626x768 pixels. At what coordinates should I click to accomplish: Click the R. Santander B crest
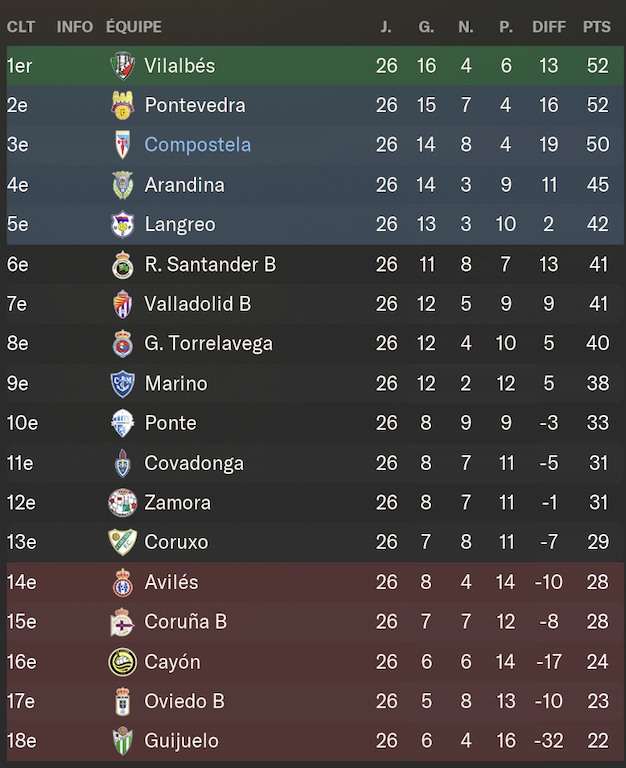point(122,264)
